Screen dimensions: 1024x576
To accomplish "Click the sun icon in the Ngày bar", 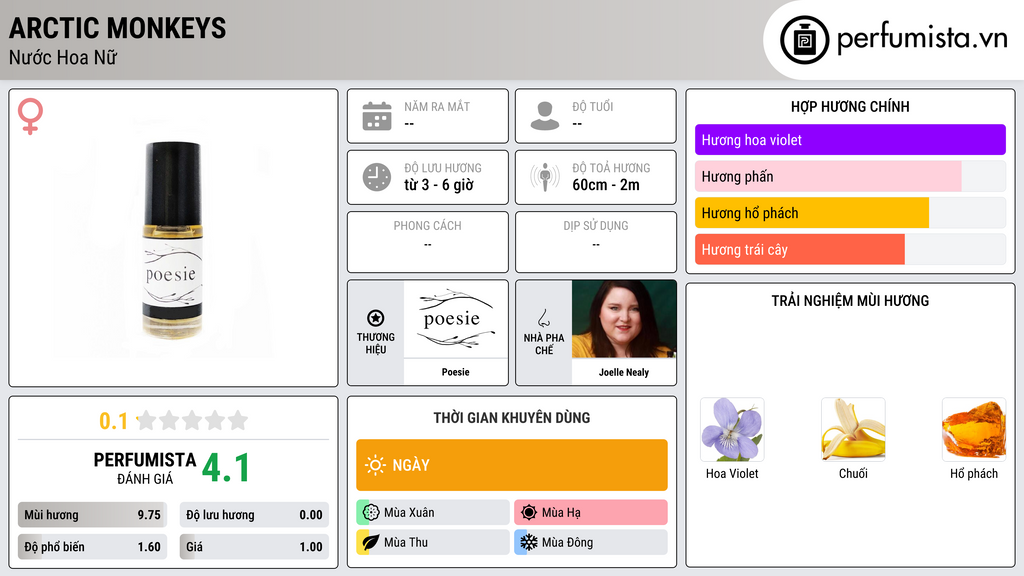I will 375,465.
